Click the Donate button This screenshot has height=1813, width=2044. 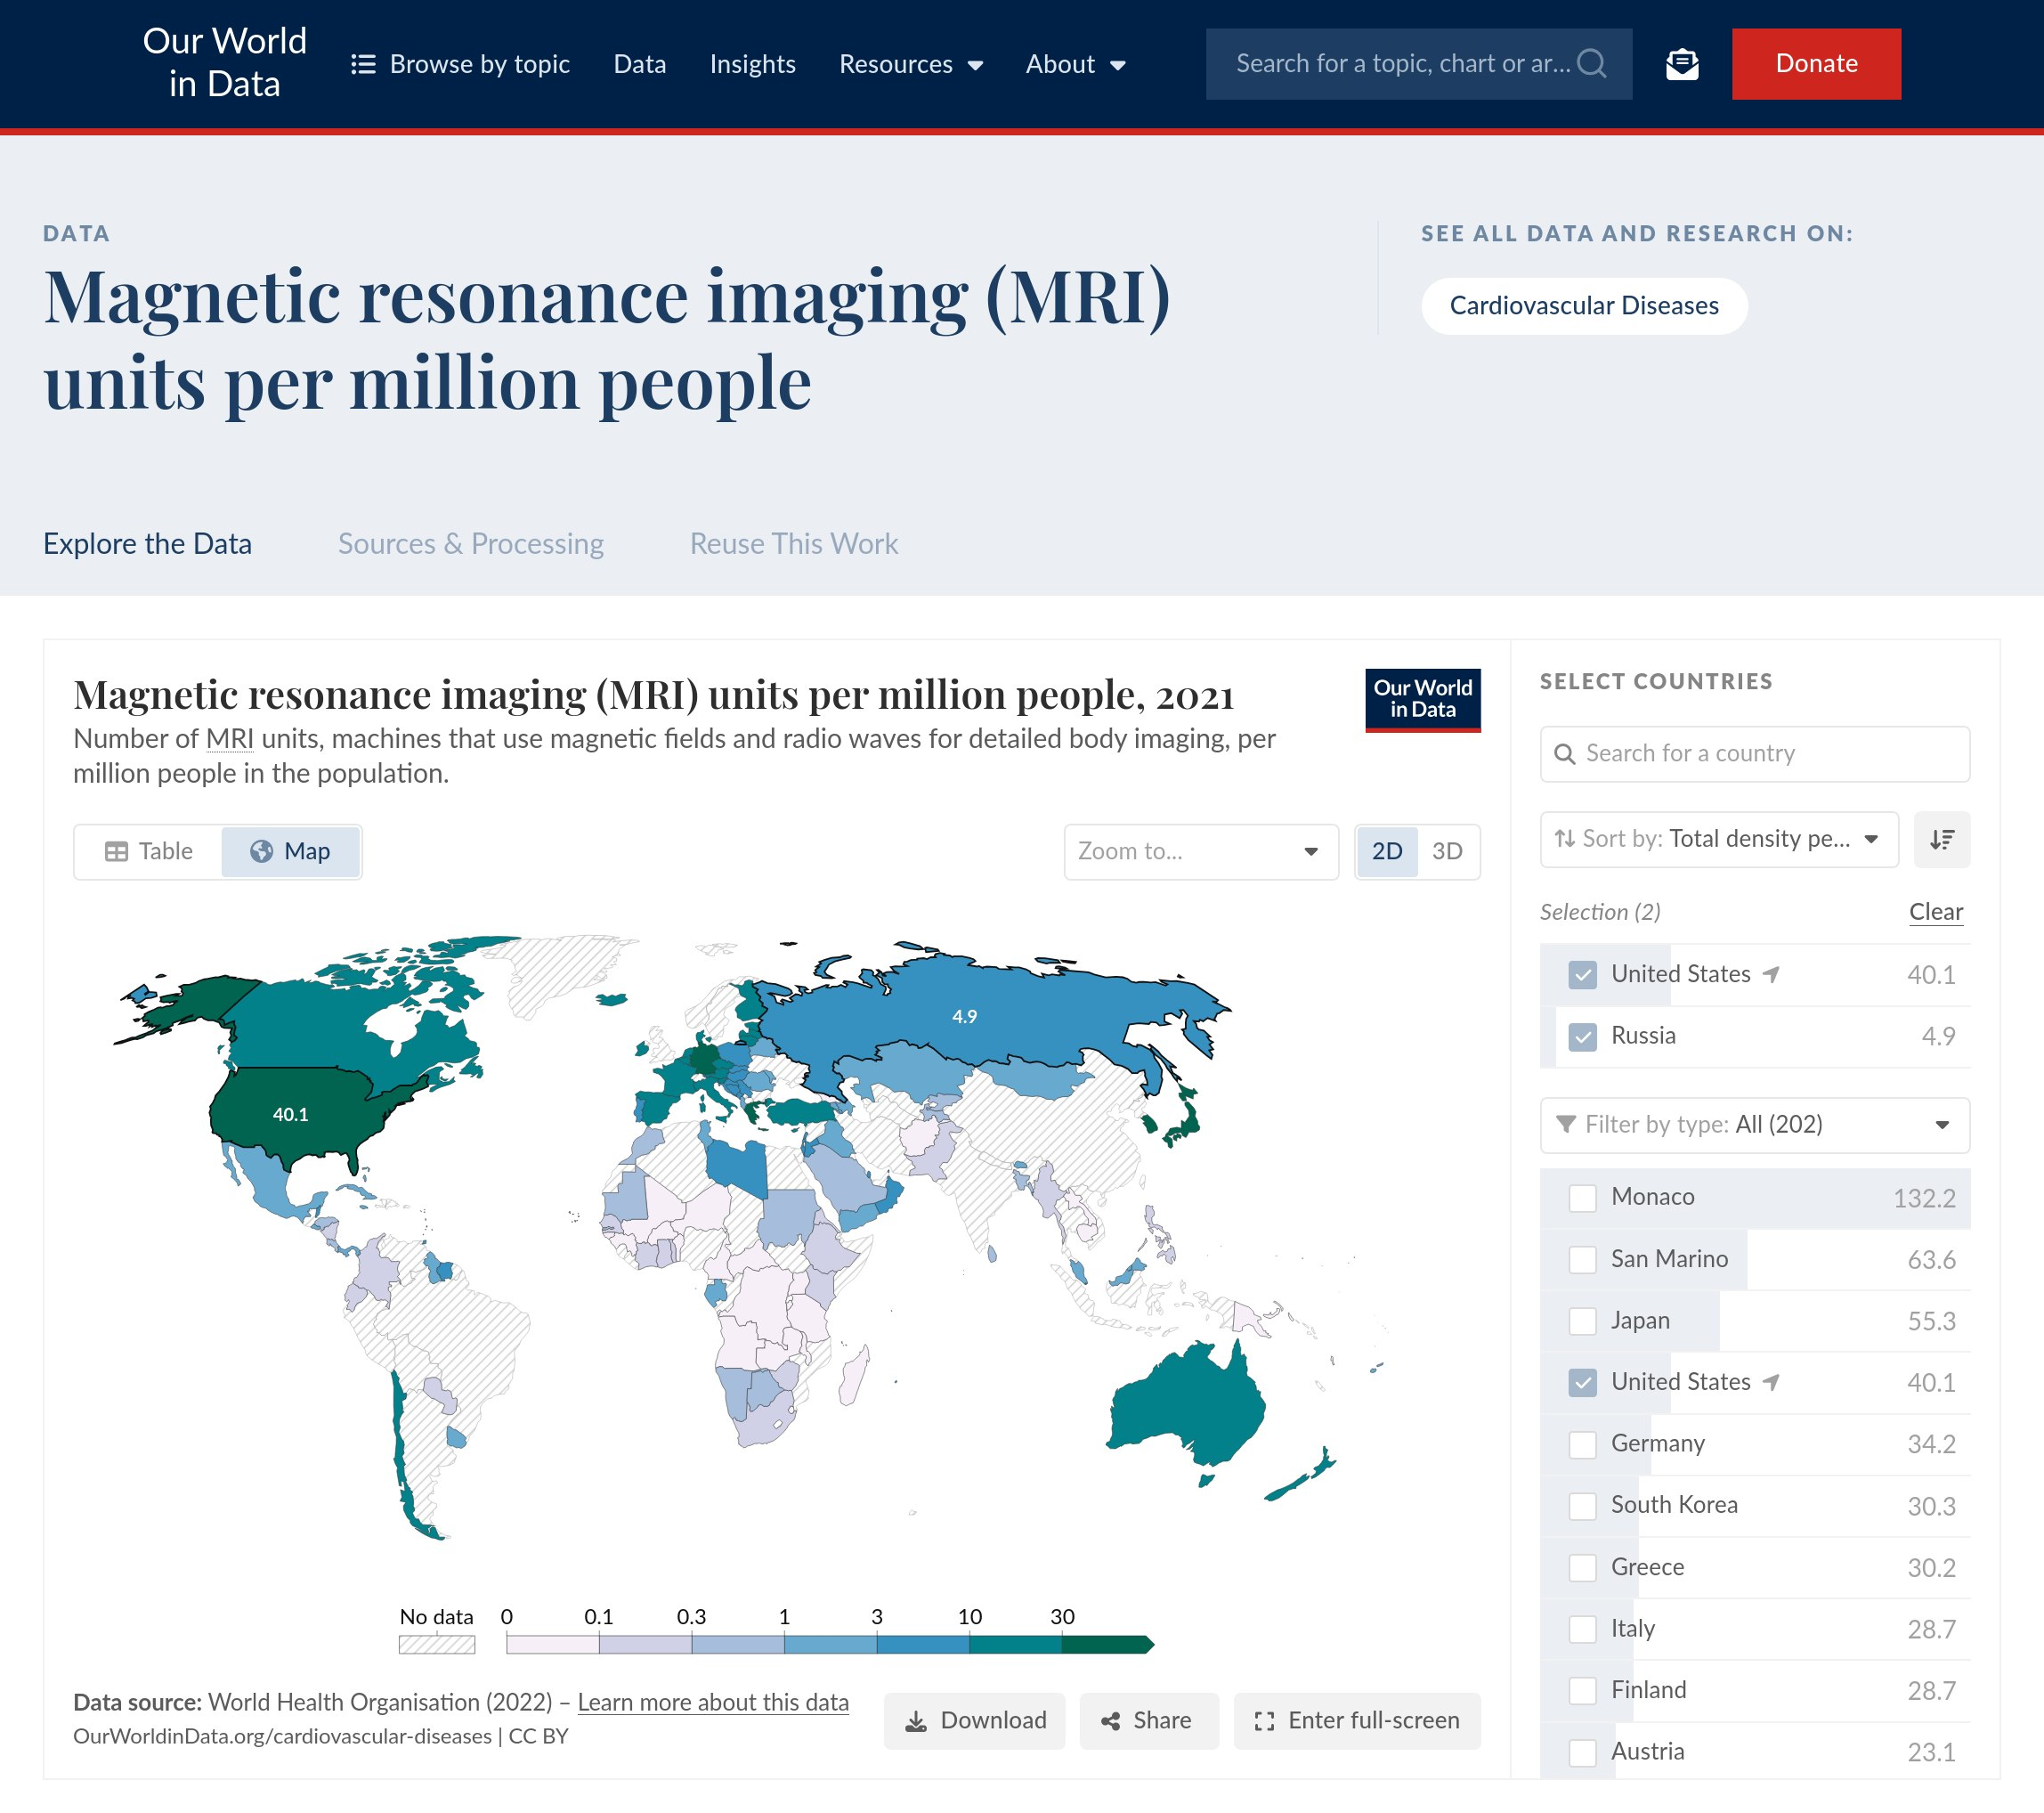pyautogui.click(x=1816, y=64)
